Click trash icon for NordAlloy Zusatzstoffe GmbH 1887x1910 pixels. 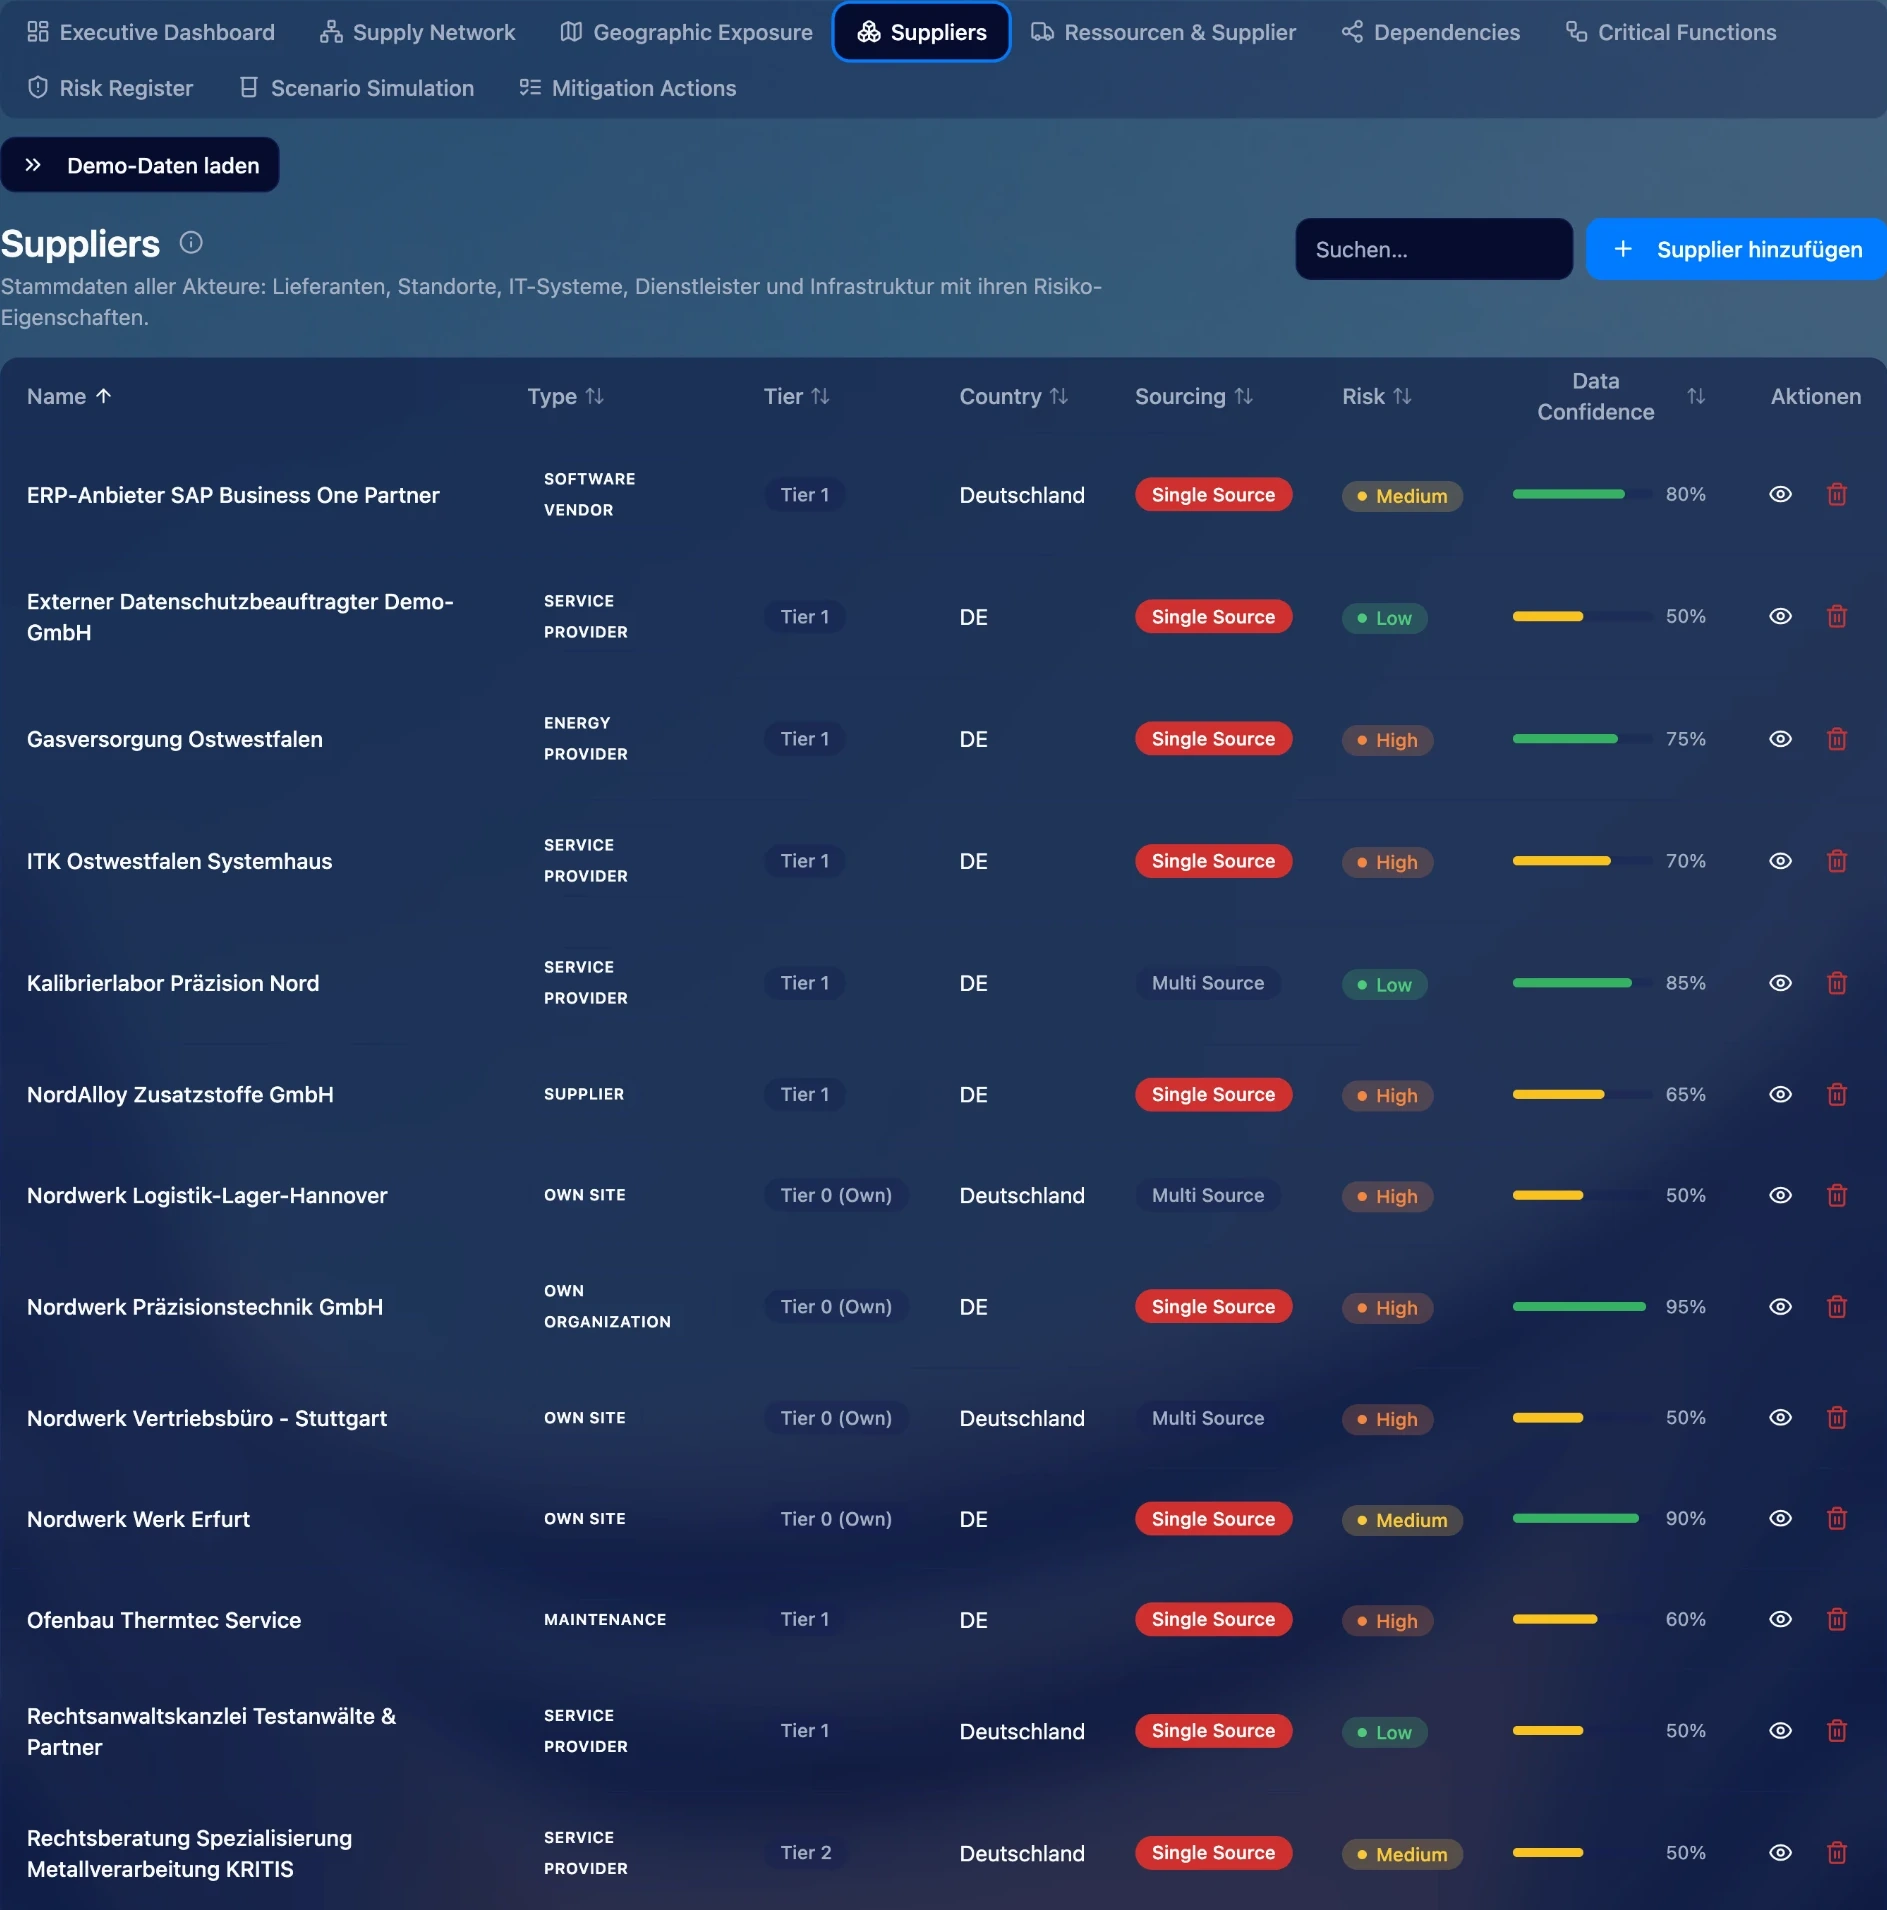[x=1836, y=1094]
